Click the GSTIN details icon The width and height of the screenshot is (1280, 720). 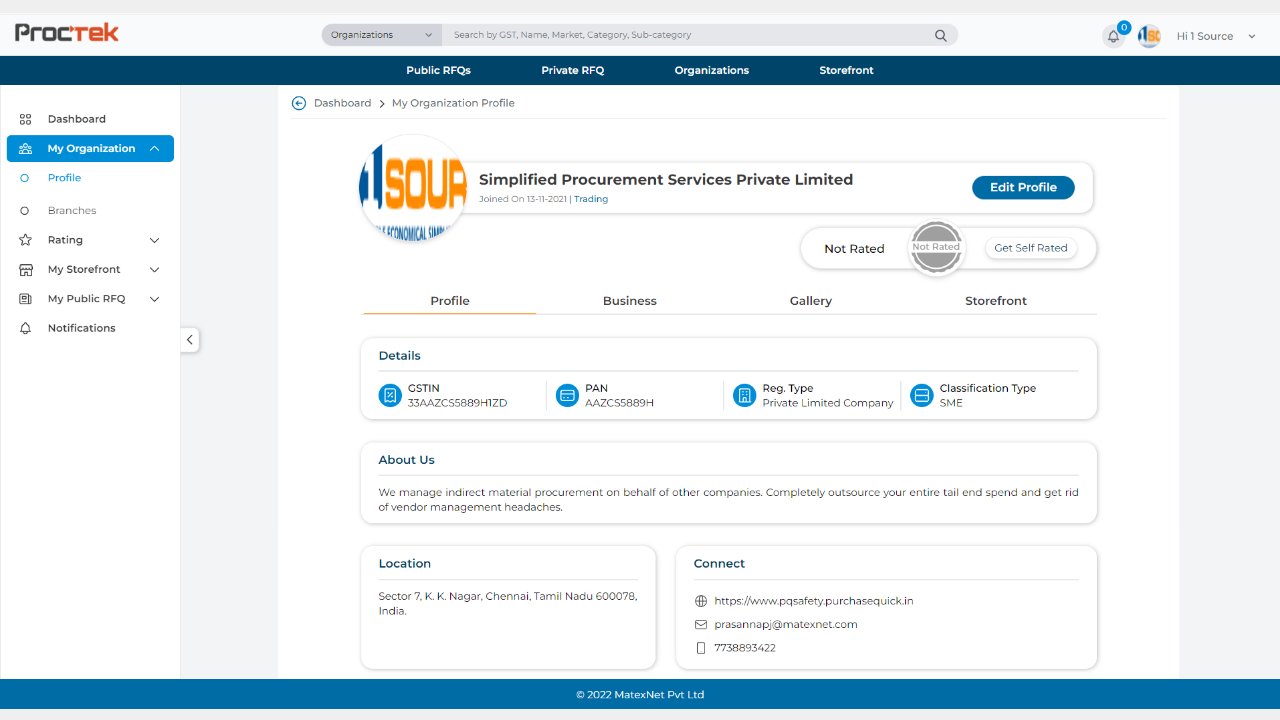[390, 396]
